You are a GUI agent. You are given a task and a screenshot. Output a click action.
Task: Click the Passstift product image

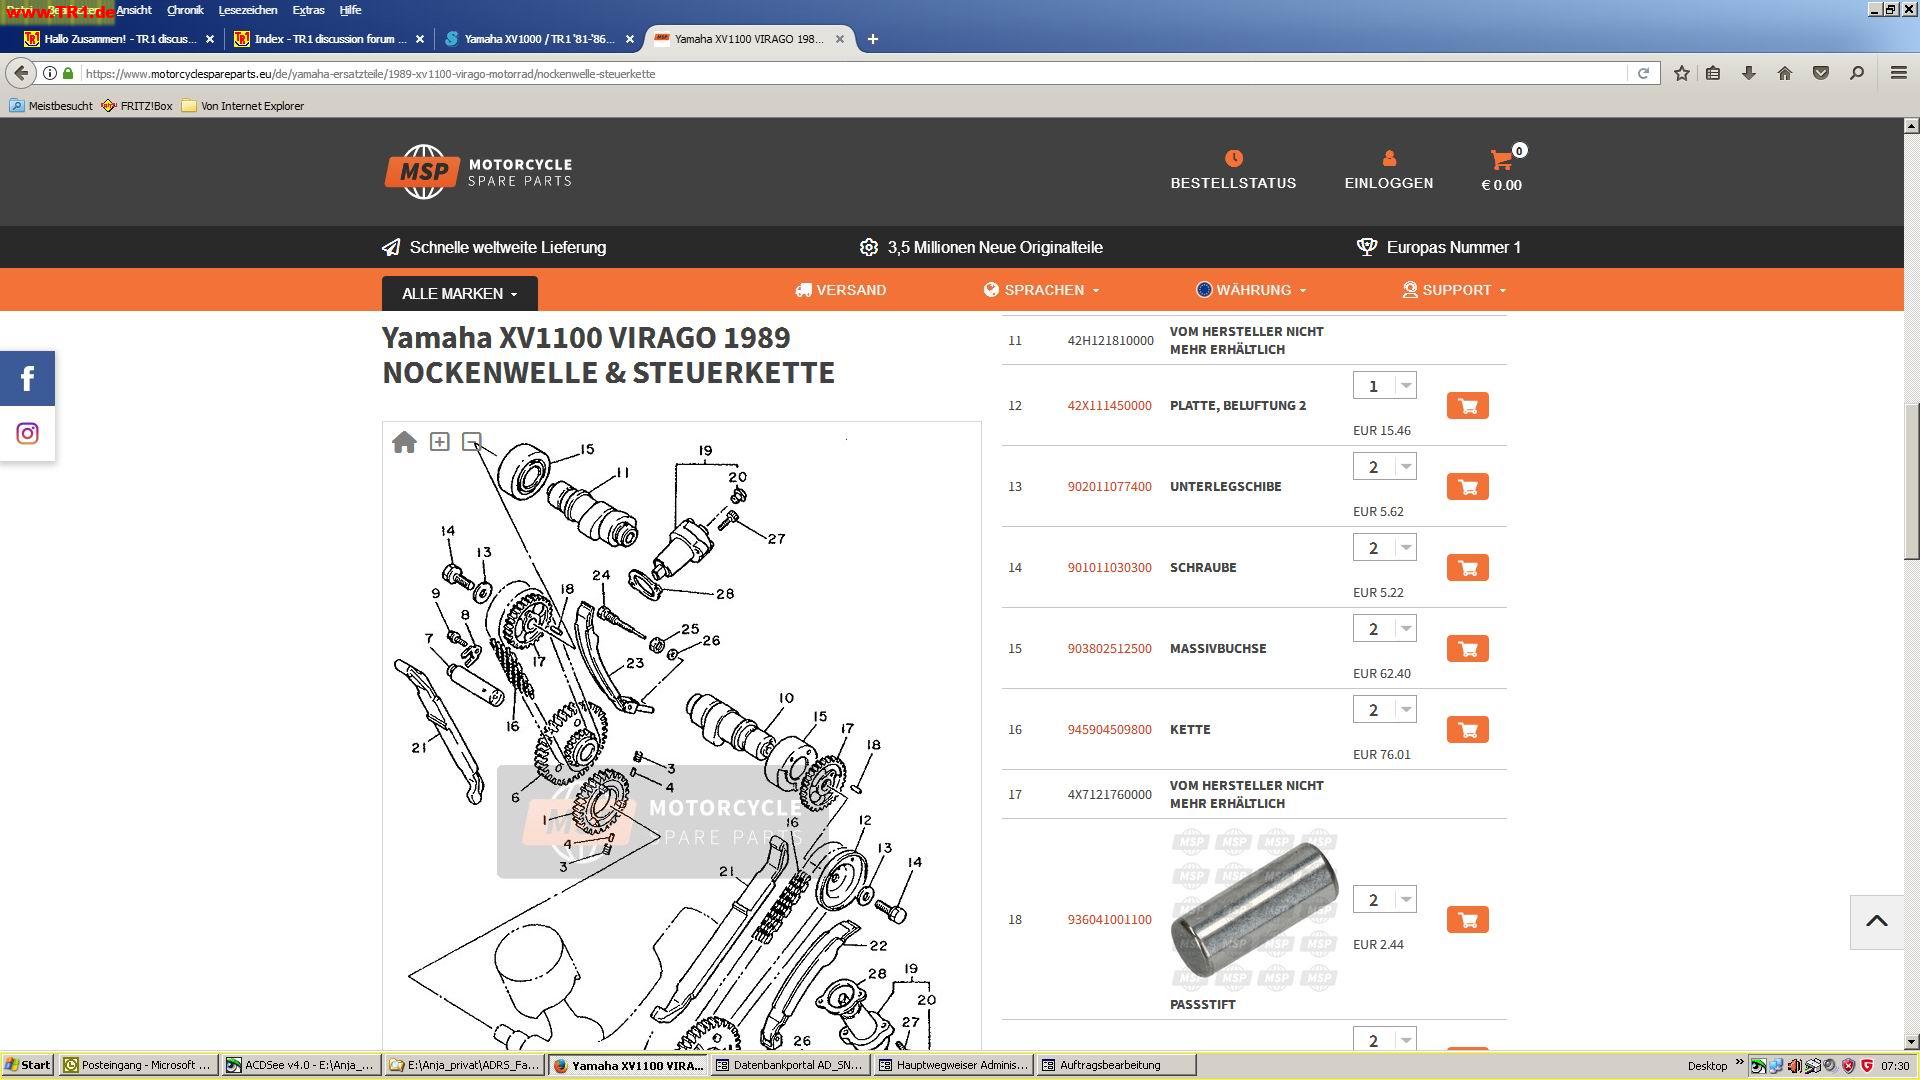tap(1254, 909)
